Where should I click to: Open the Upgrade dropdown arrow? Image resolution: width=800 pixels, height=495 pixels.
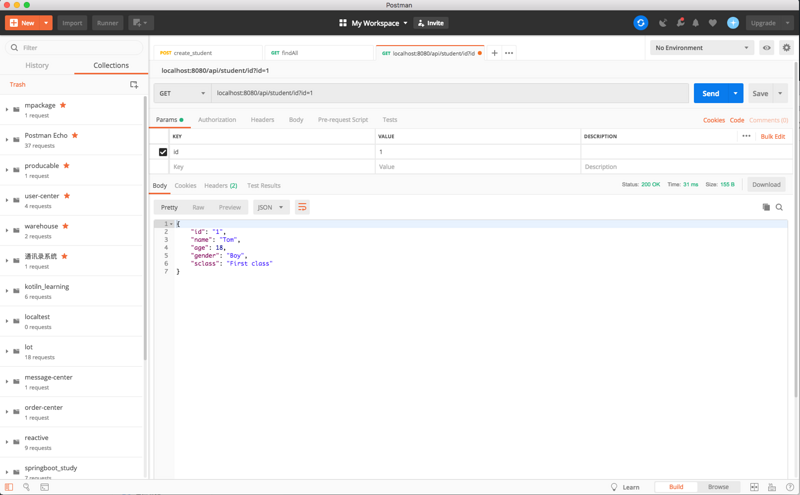coord(787,23)
